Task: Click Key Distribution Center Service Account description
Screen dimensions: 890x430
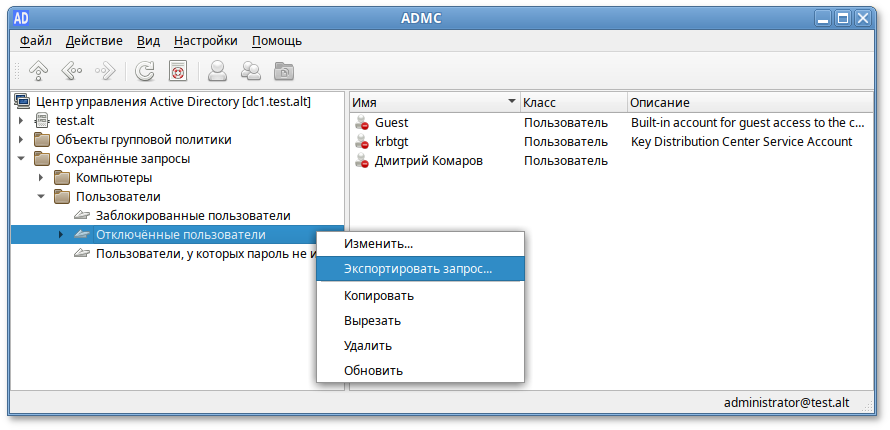Action: pos(742,142)
